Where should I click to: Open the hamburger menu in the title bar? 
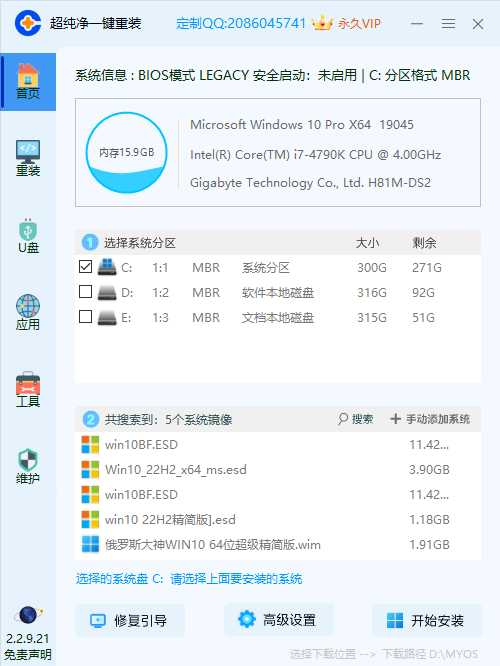(448, 23)
